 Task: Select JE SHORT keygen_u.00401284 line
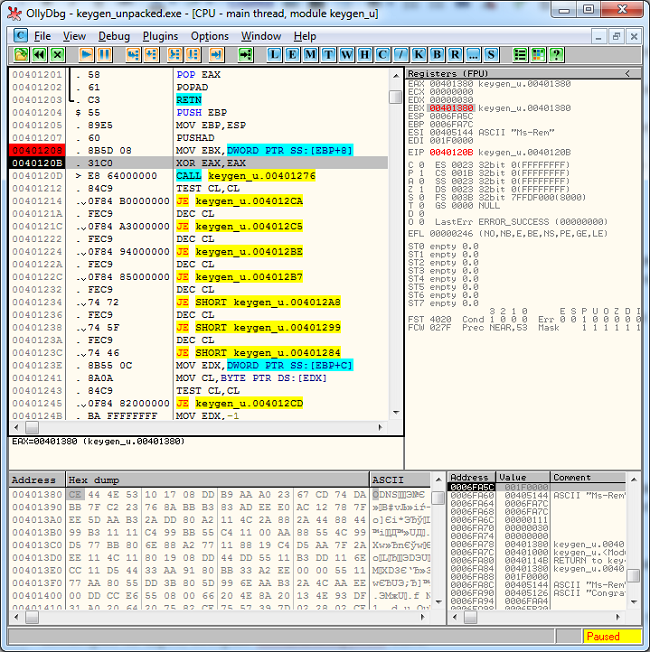tap(258, 353)
